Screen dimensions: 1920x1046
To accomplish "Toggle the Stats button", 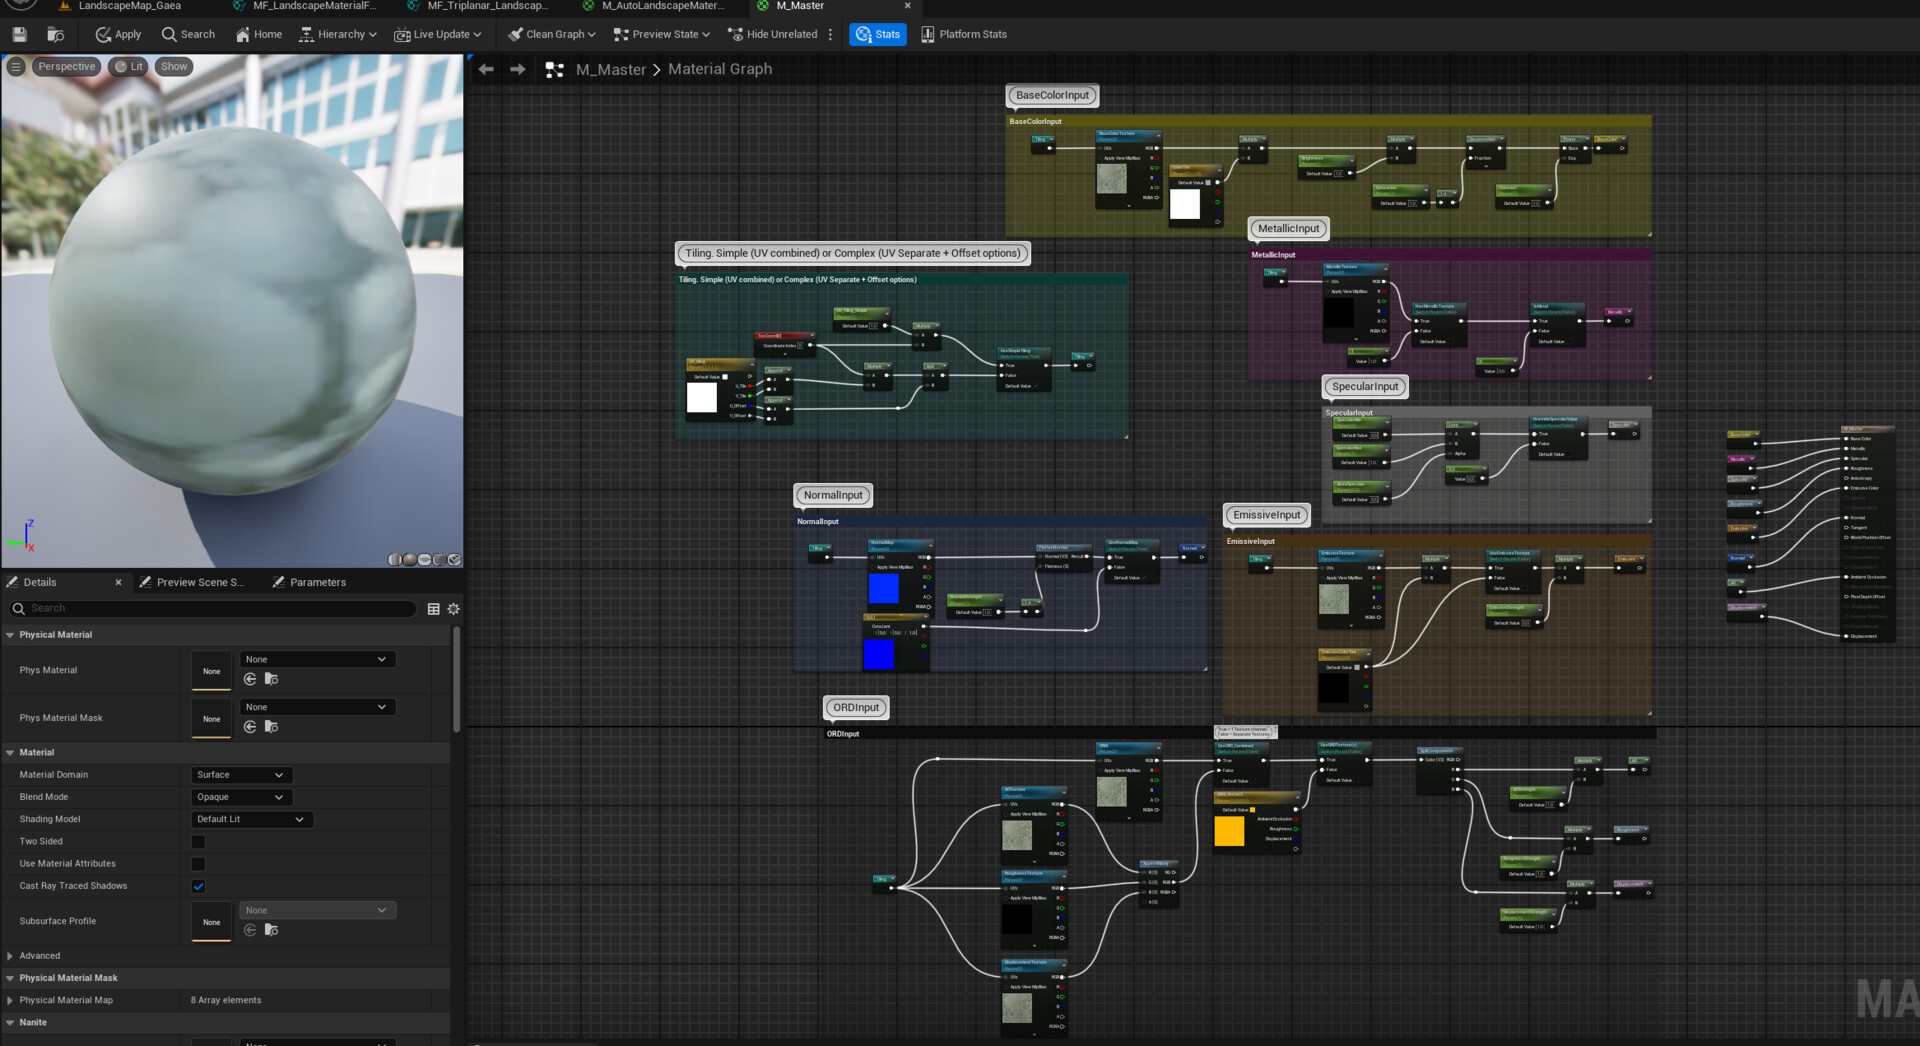I will tap(877, 34).
